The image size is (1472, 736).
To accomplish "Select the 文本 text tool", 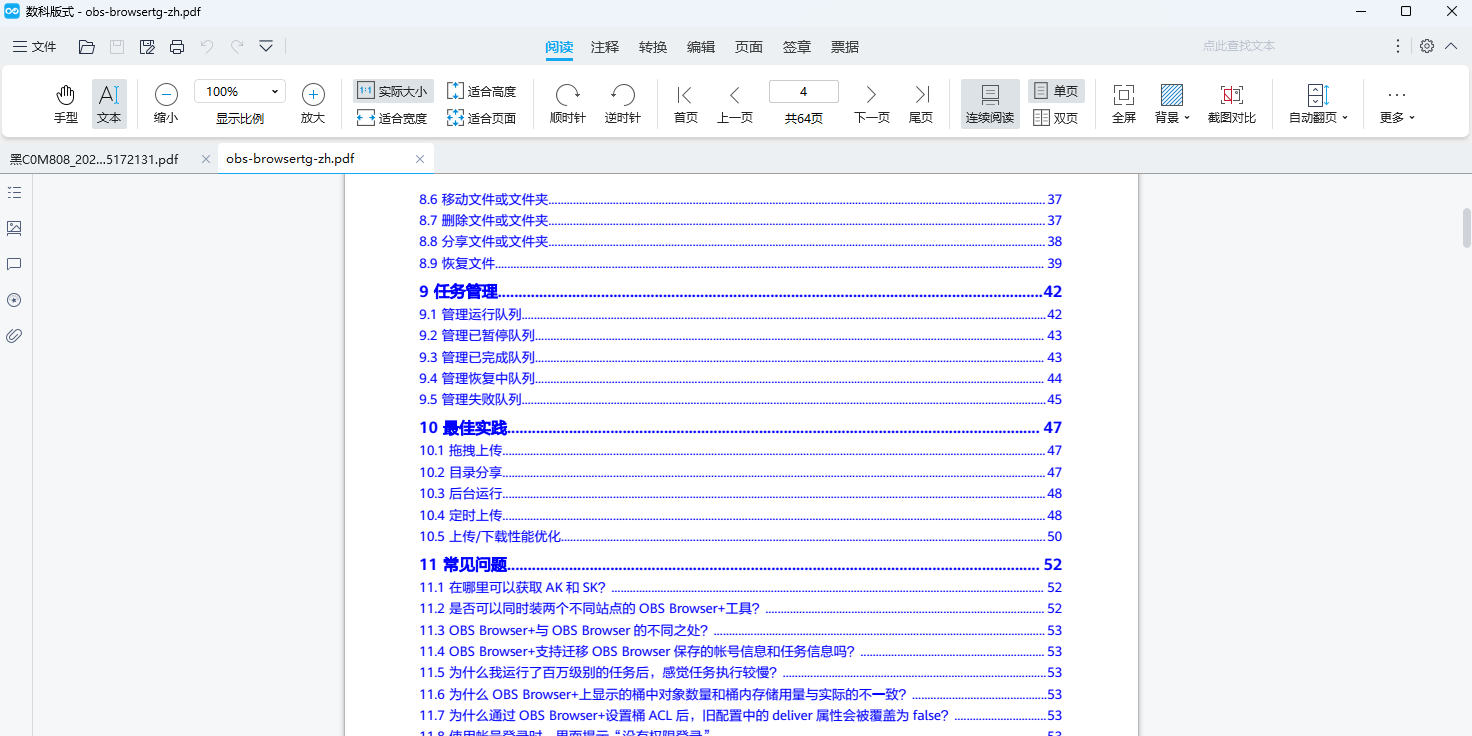I will (109, 104).
